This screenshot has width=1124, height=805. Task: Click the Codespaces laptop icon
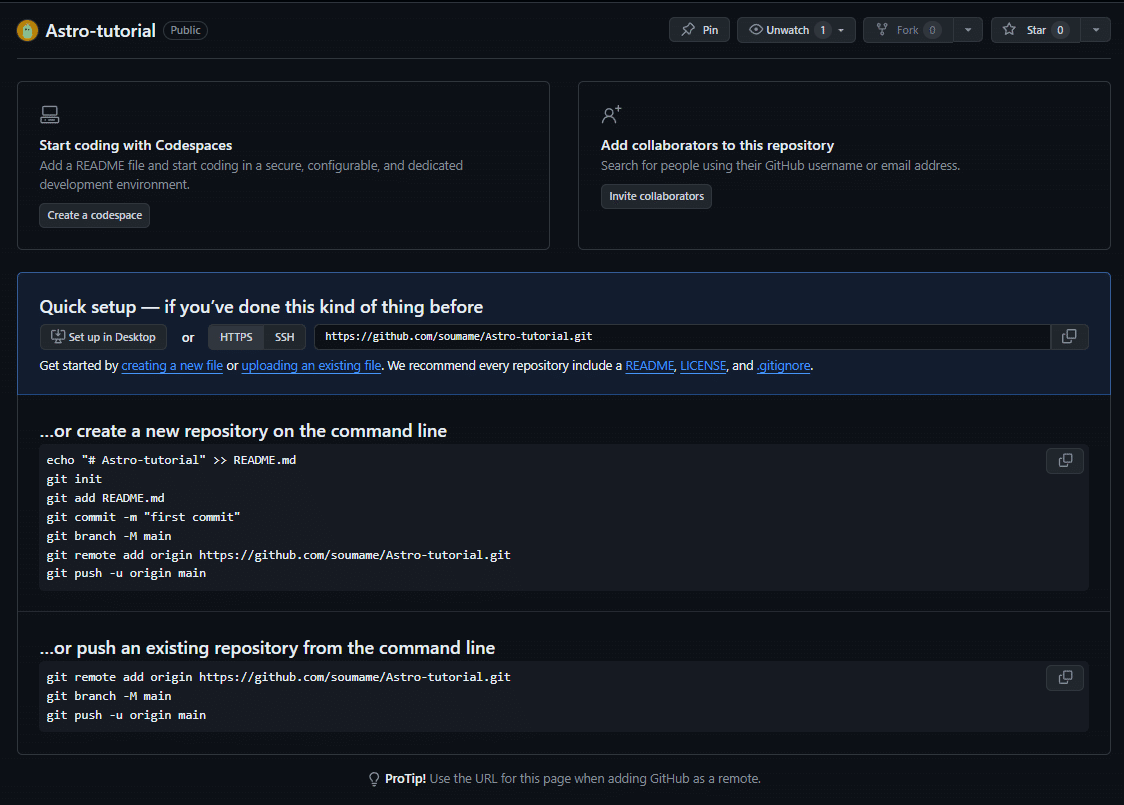tap(50, 115)
